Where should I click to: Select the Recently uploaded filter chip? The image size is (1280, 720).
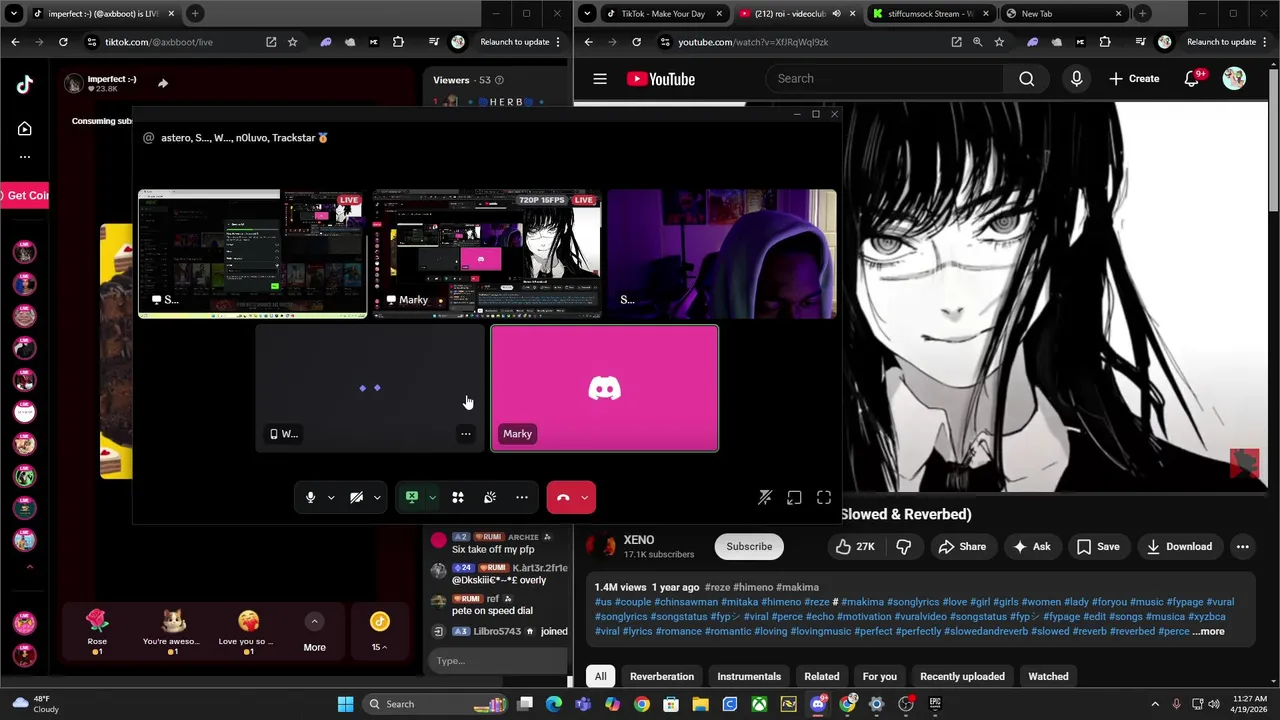962,677
